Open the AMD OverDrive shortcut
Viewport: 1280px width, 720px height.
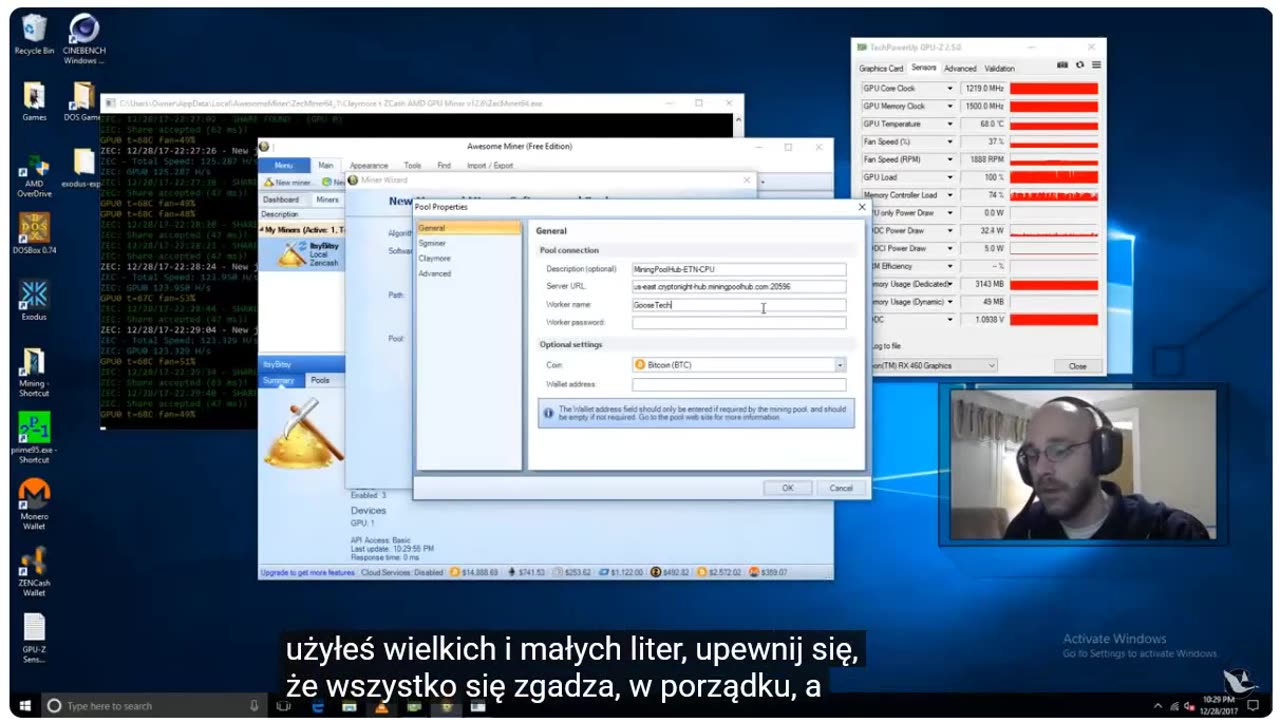pyautogui.click(x=34, y=176)
